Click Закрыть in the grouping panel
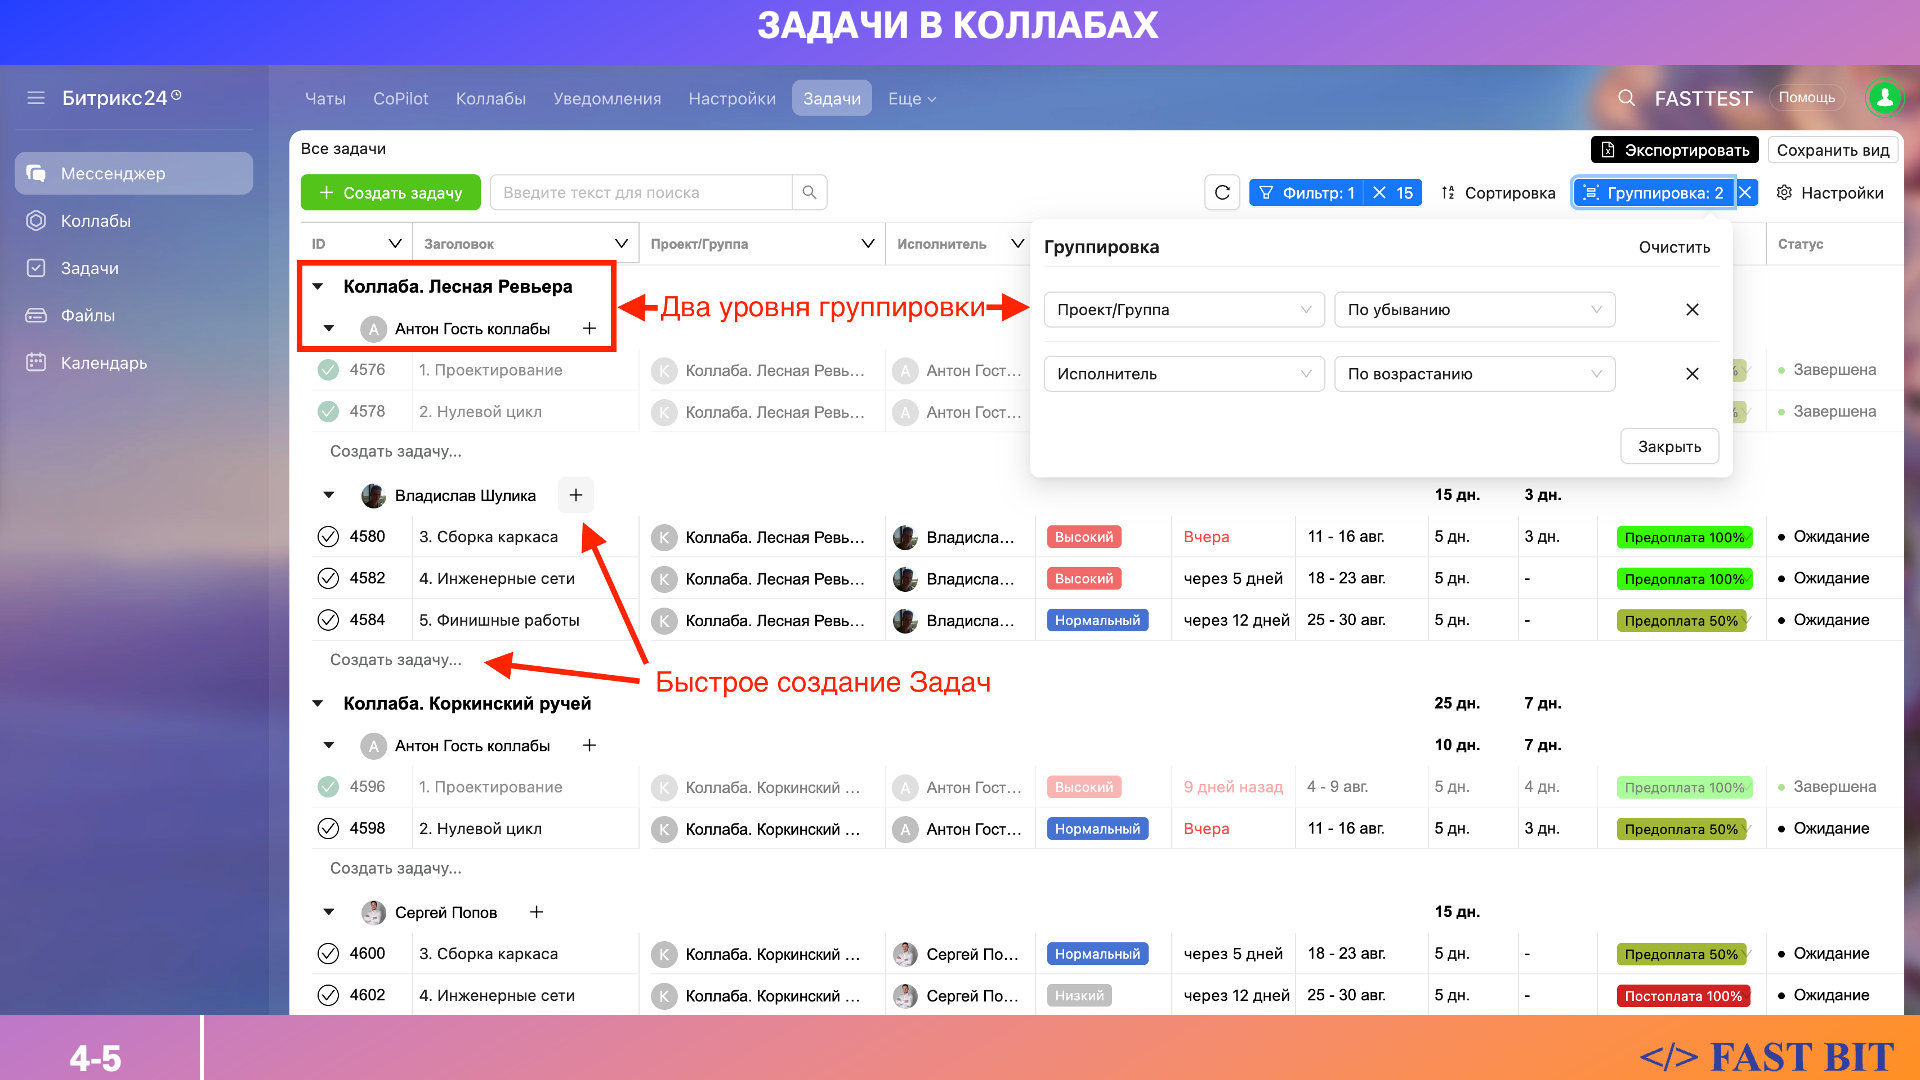Image resolution: width=1920 pixels, height=1080 pixels. point(1669,447)
